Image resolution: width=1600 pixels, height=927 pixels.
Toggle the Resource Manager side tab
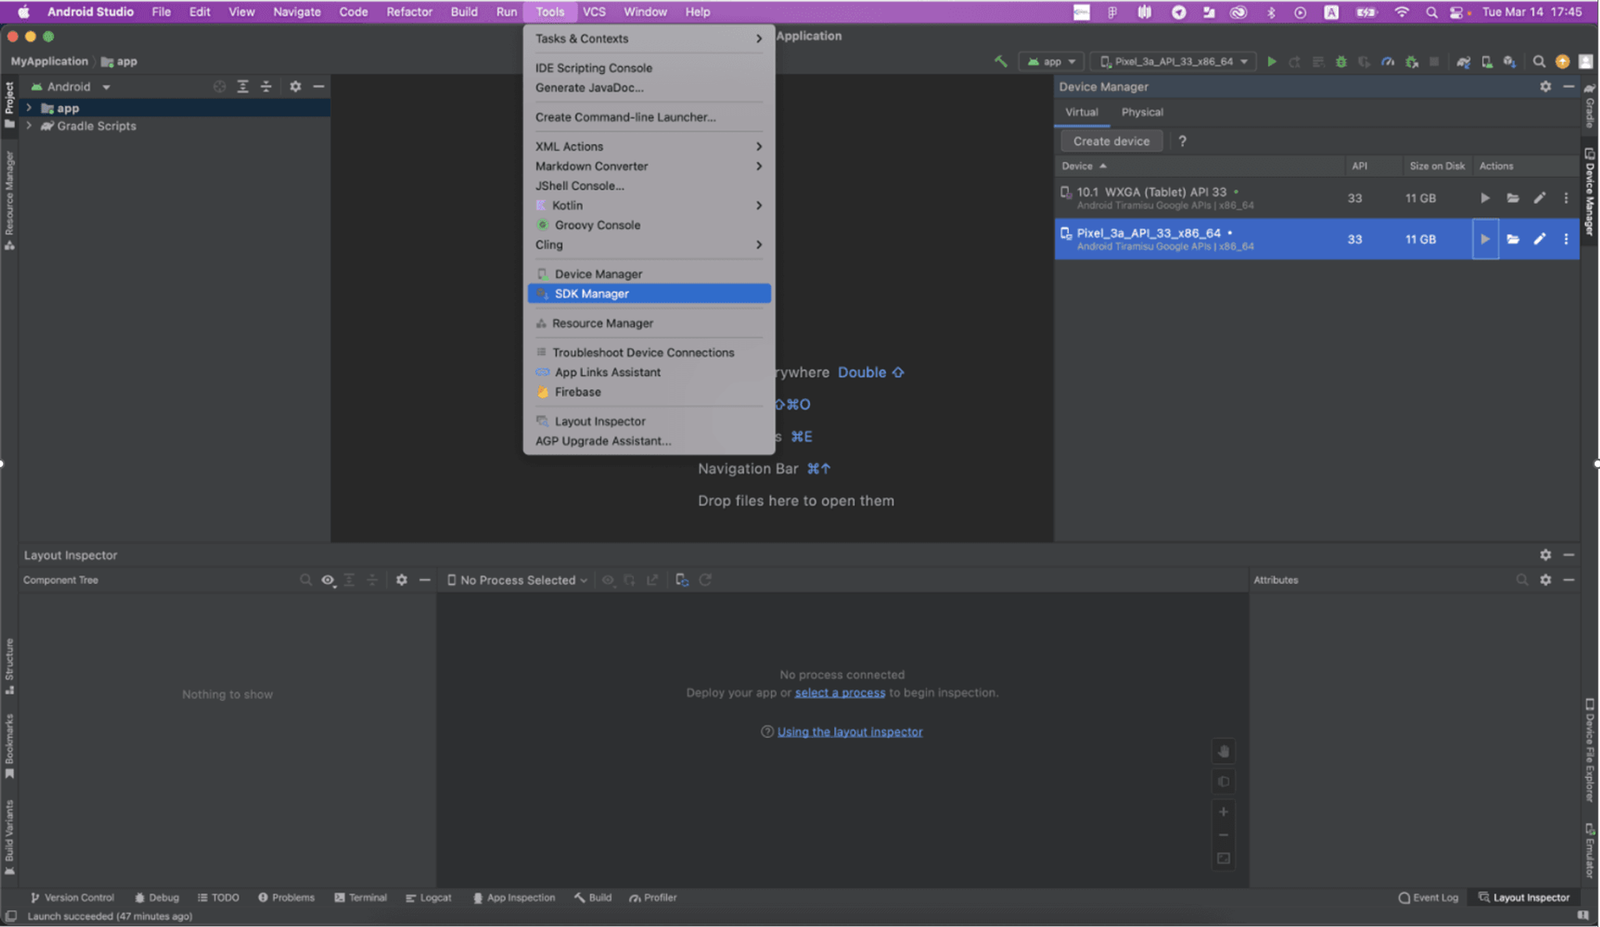pos(9,200)
